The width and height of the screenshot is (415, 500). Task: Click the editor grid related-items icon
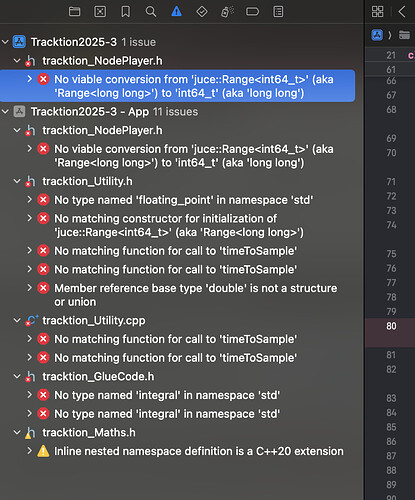tap(377, 12)
